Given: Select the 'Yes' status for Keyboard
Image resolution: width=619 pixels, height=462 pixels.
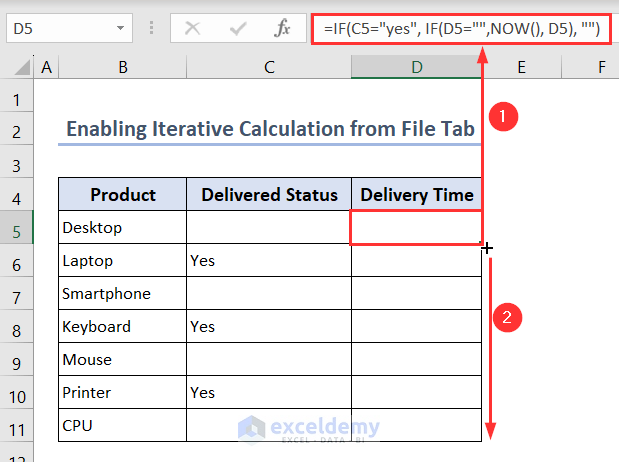Looking at the screenshot, I should [269, 327].
